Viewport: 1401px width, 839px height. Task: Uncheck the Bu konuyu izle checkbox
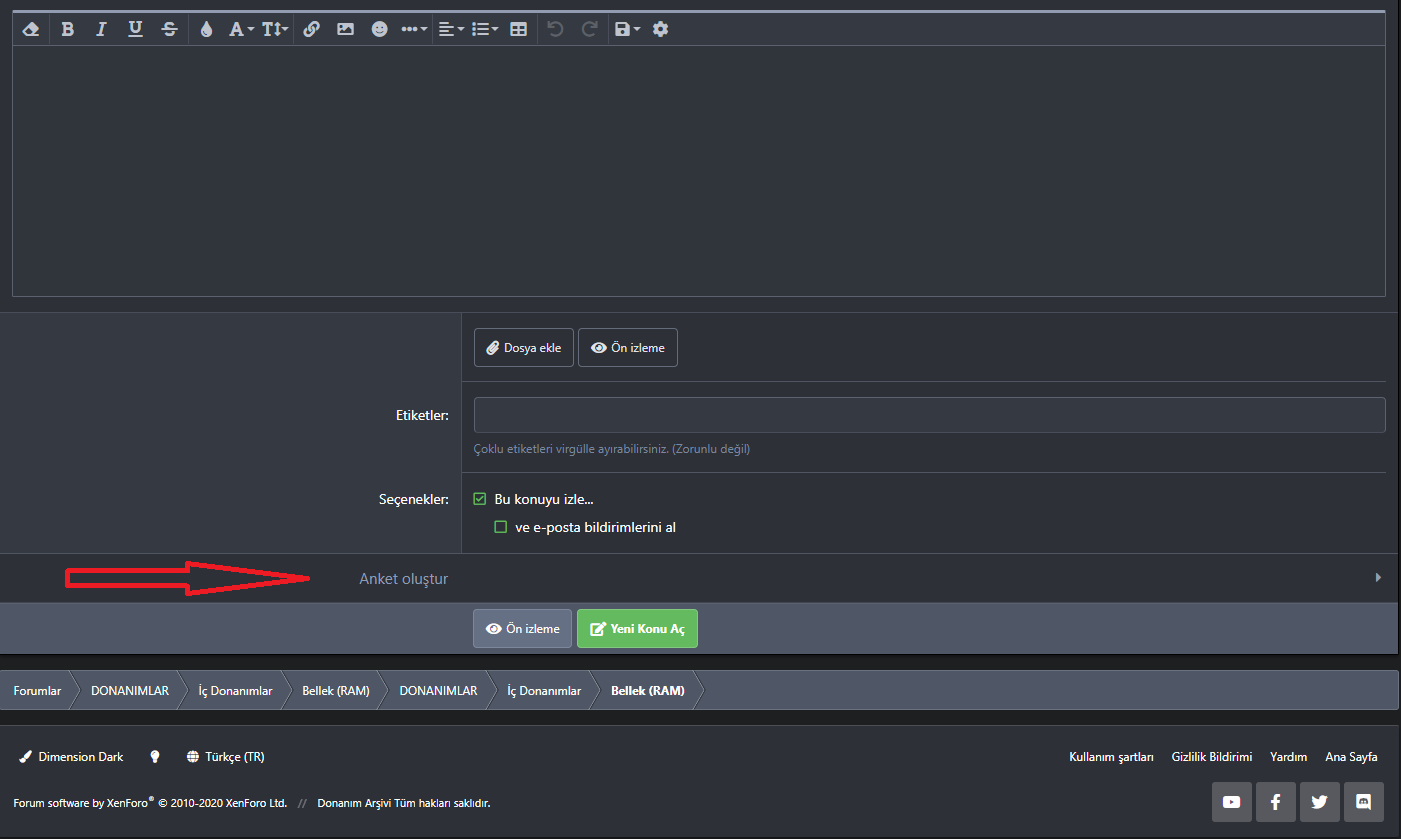tap(480, 499)
